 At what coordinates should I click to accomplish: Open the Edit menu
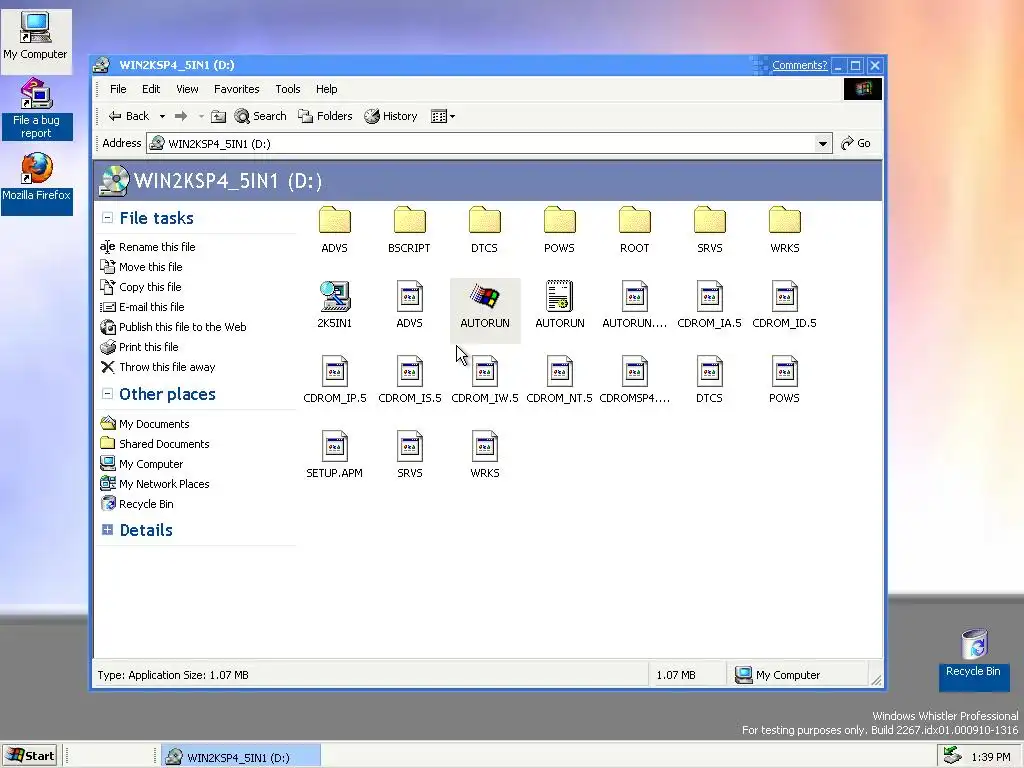(151, 89)
